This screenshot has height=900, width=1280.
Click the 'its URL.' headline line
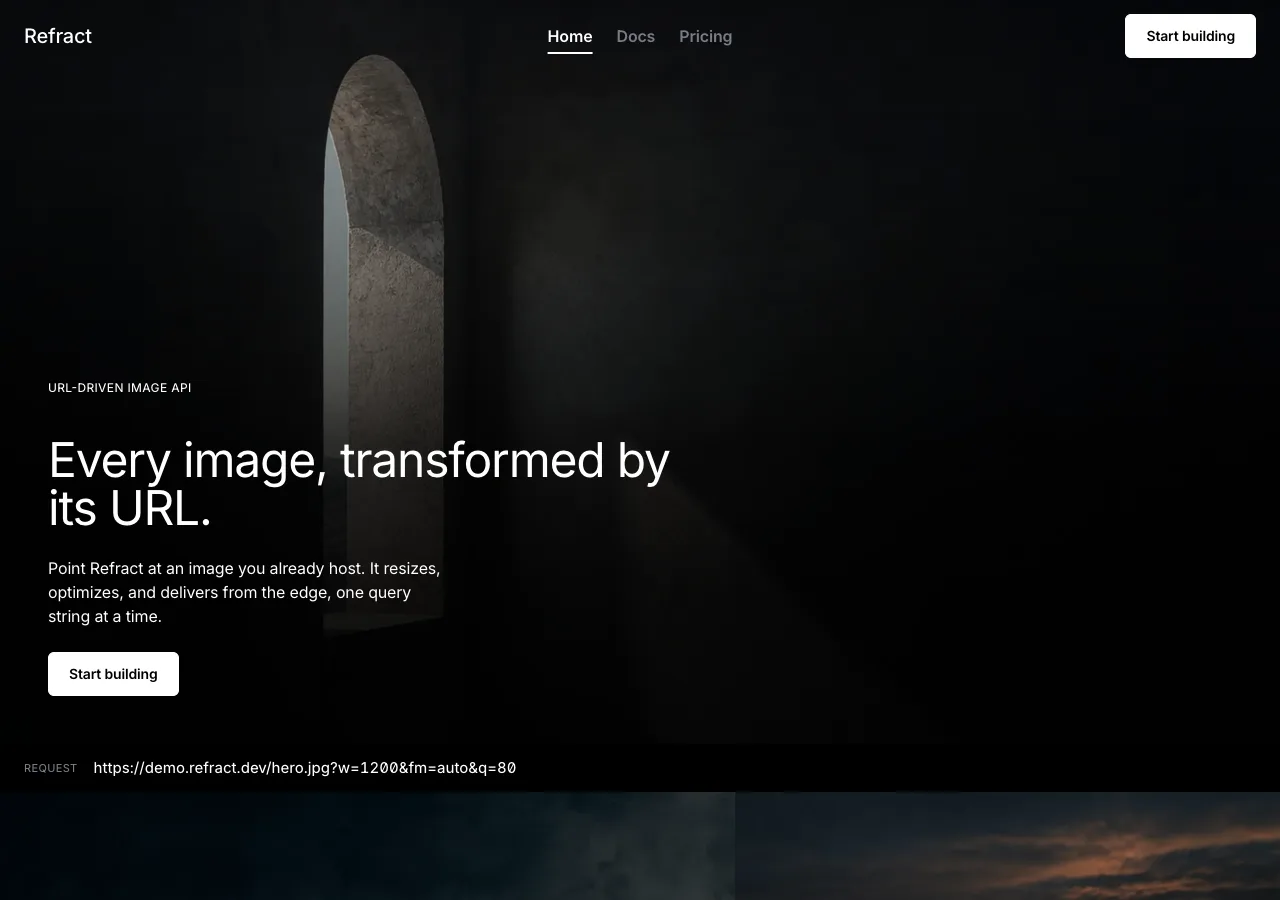coord(130,509)
